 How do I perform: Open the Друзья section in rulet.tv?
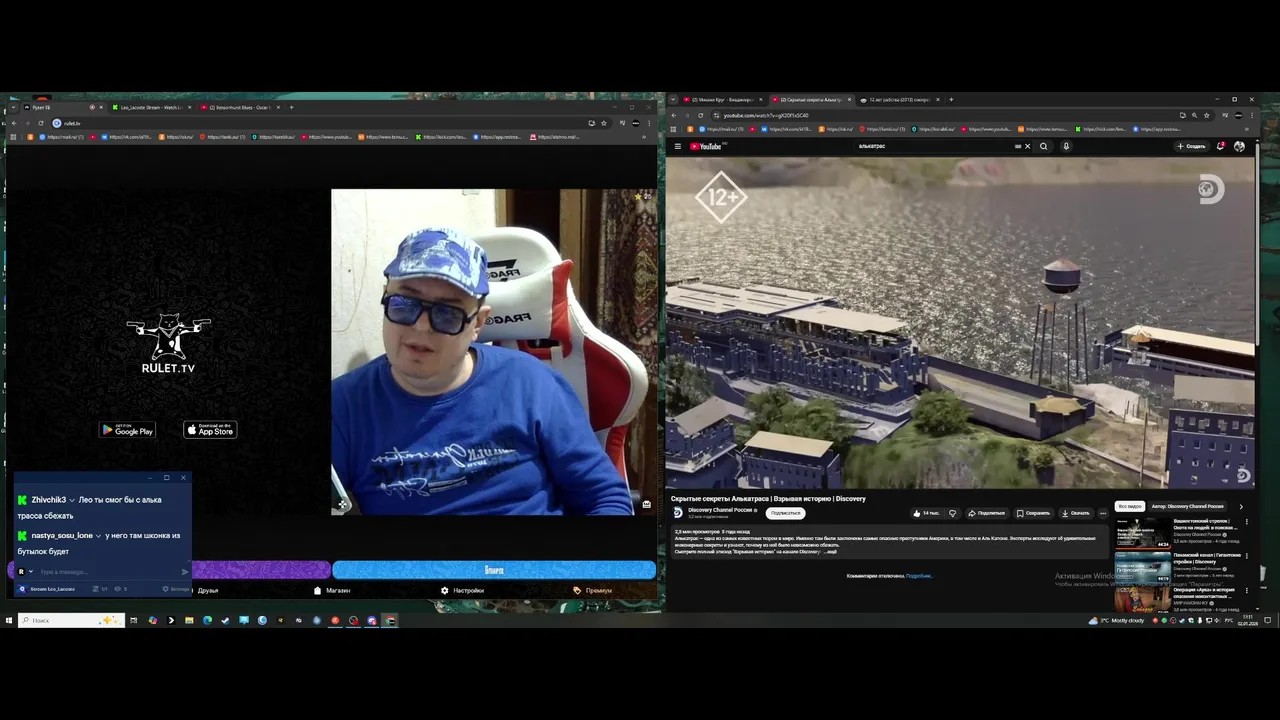pyautogui.click(x=207, y=591)
